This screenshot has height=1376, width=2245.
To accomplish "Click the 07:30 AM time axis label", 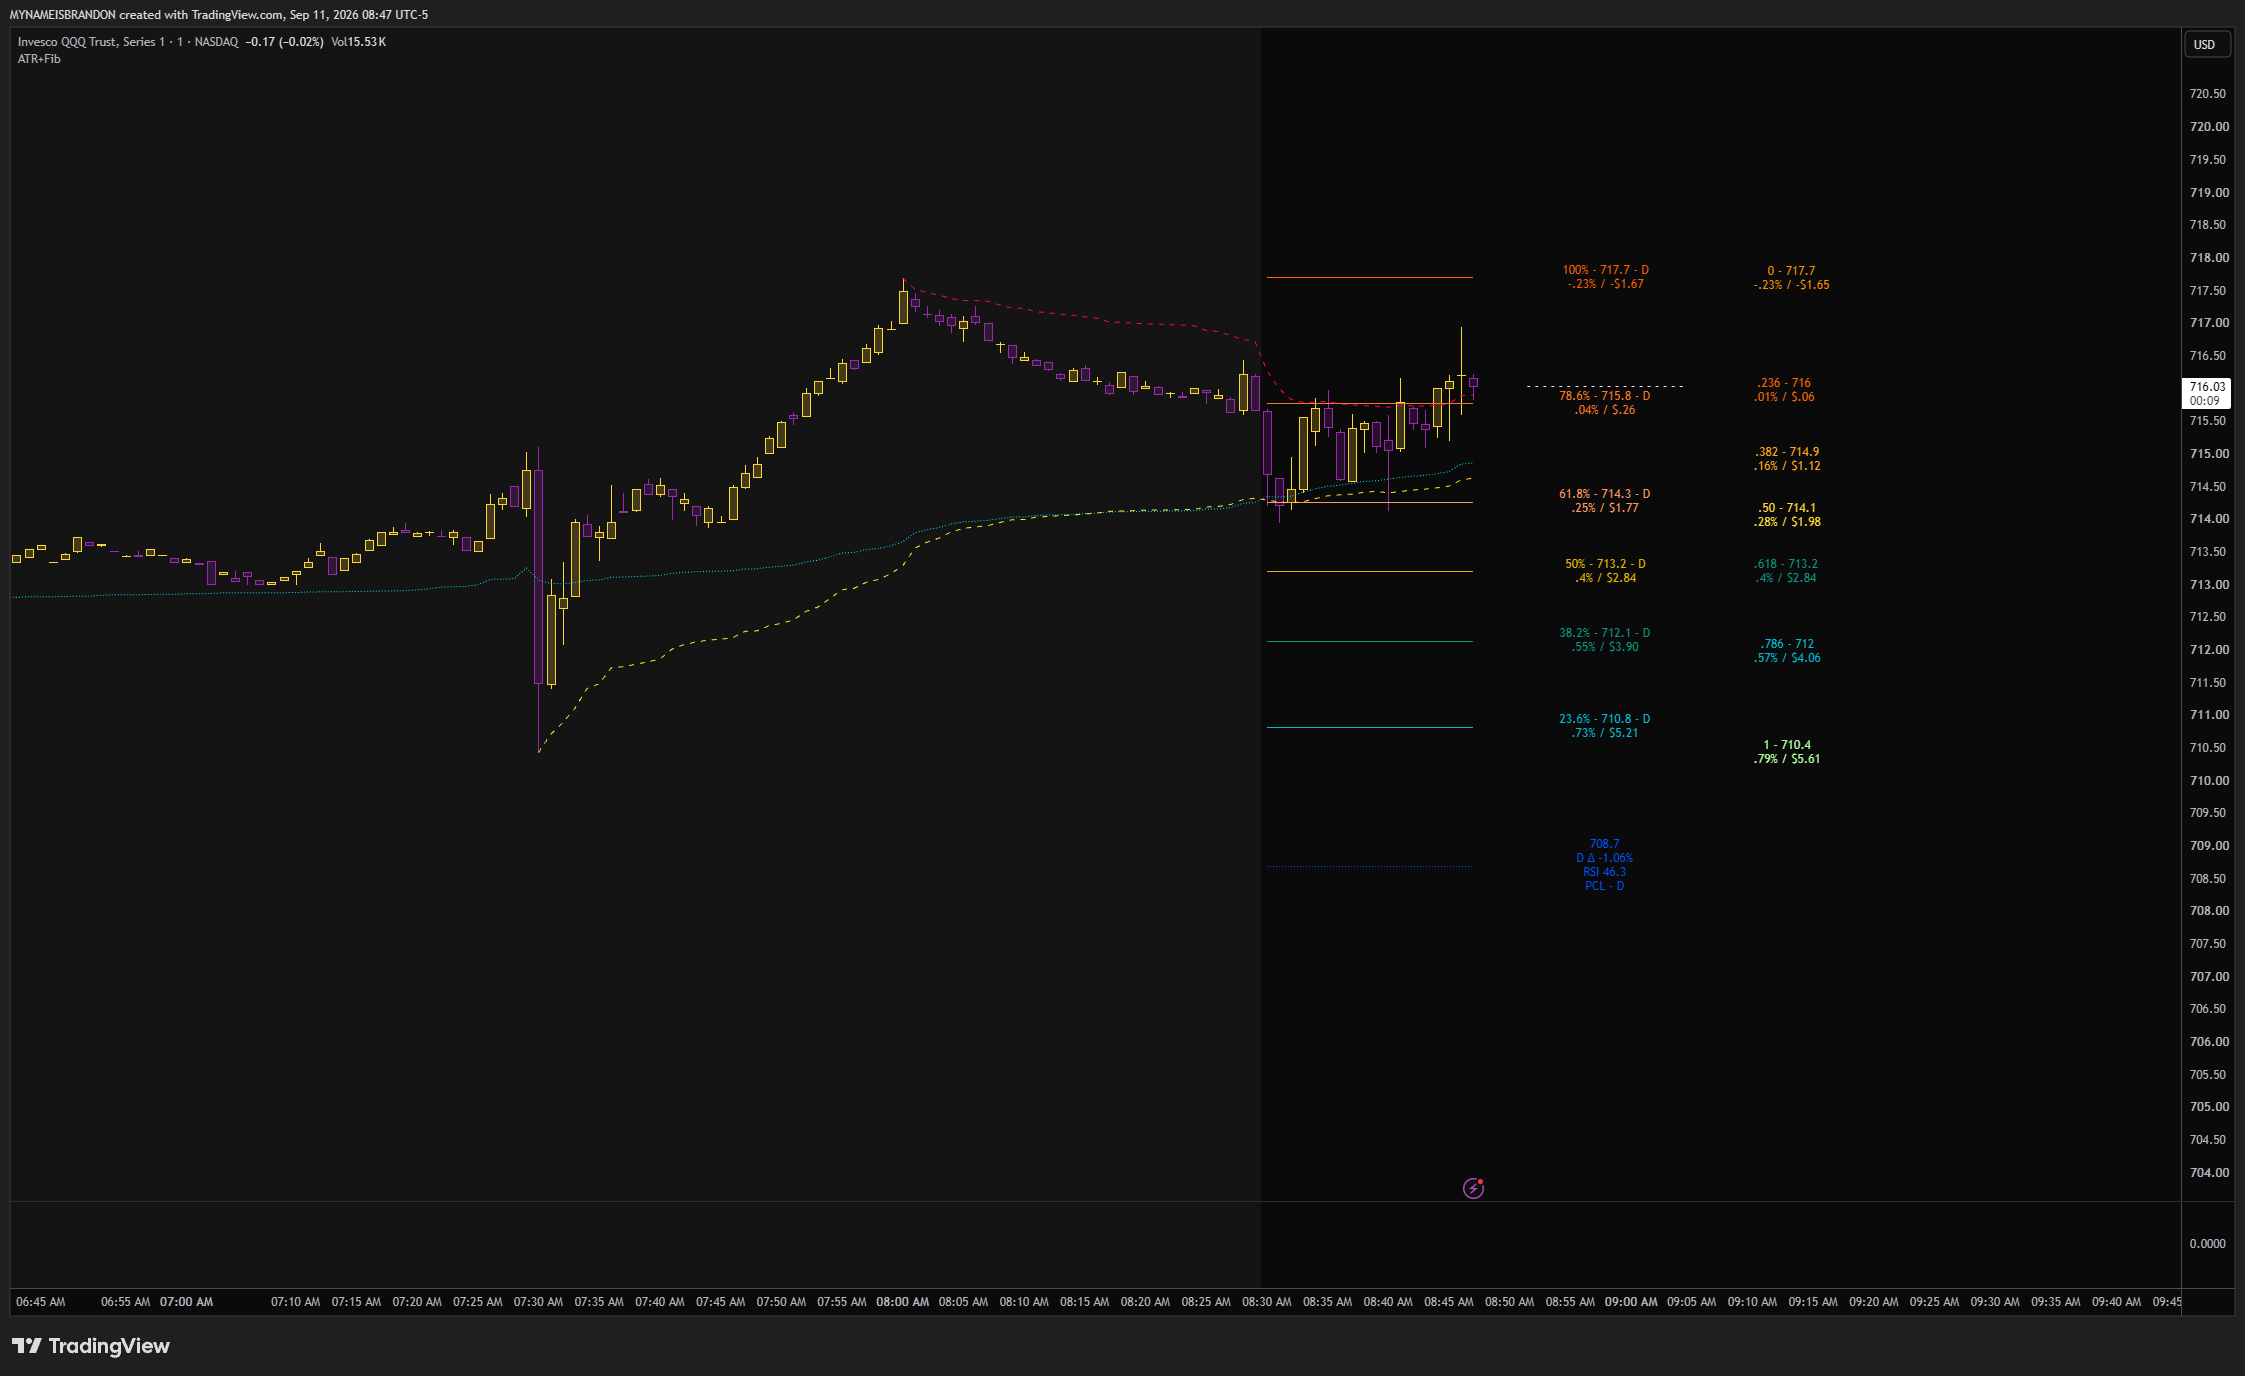I will pos(538,1302).
